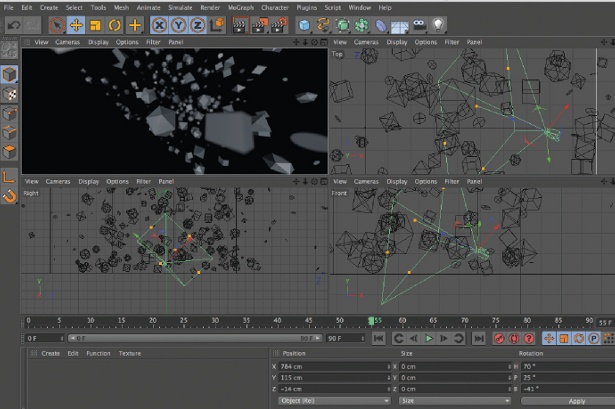This screenshot has width=615, height=409.
Task: Add a light object with the bulb icon
Action: [x=439, y=24]
